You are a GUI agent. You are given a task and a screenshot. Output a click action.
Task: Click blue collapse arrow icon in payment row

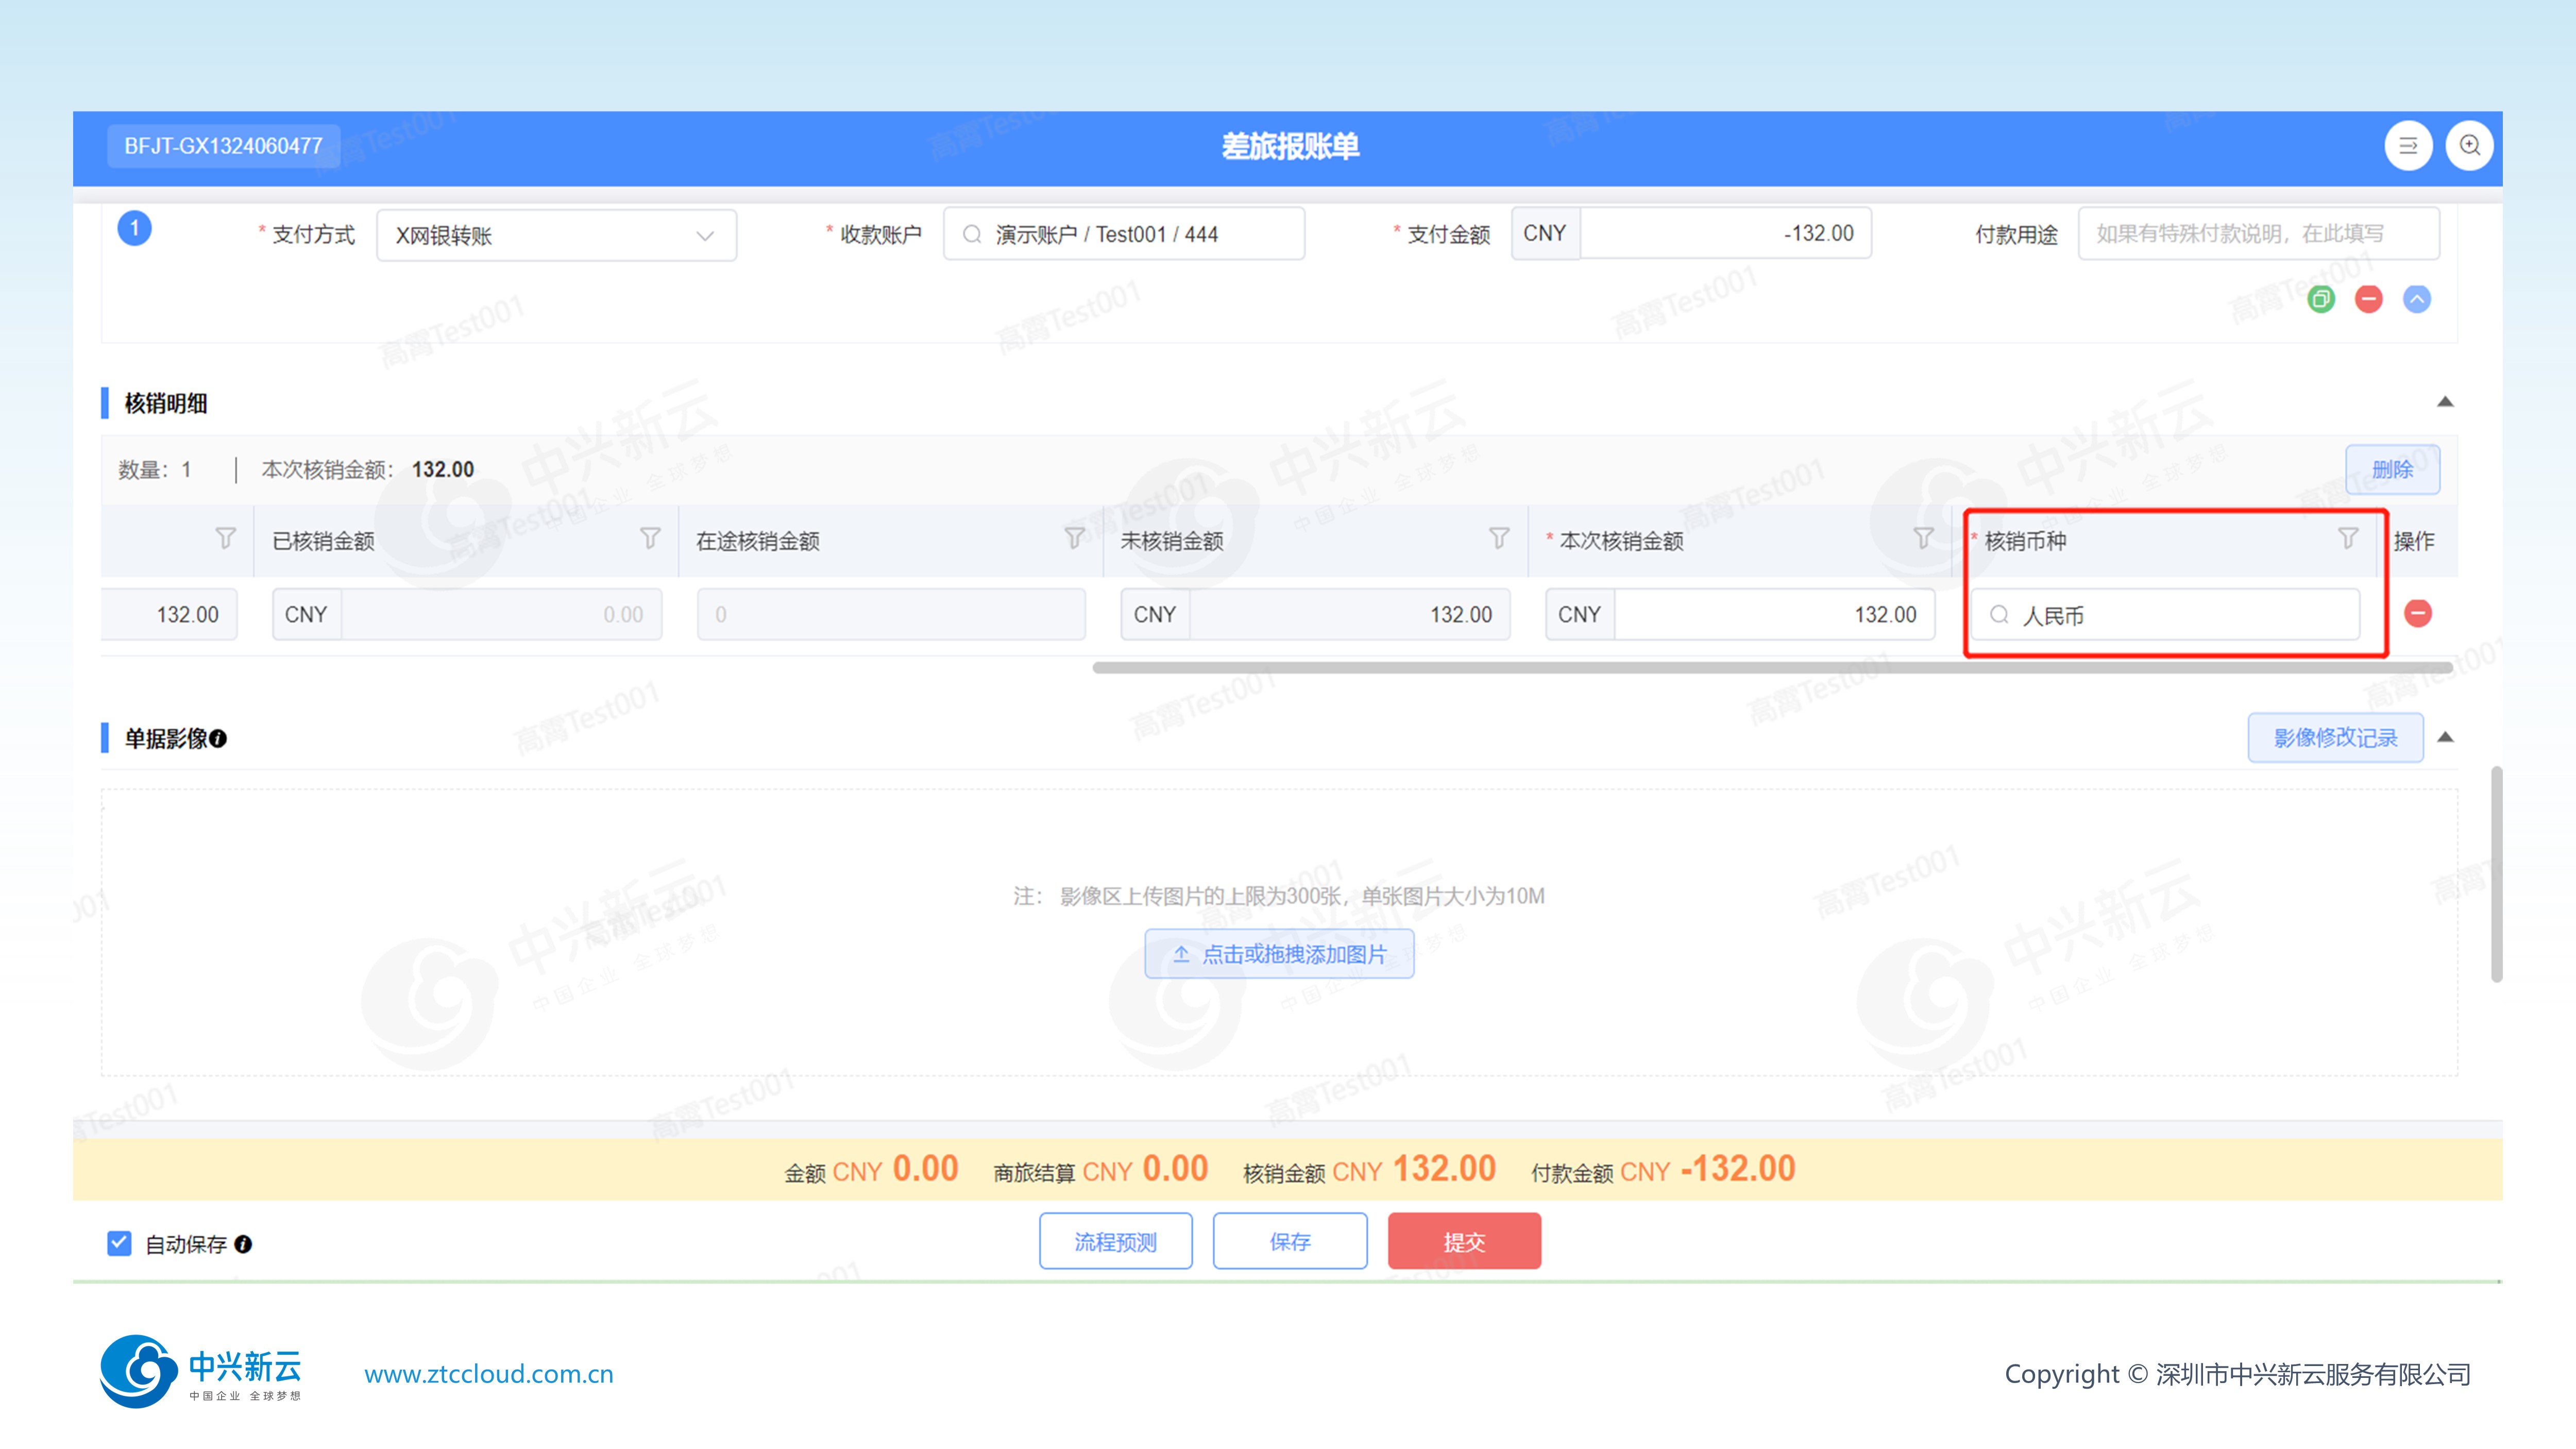[2416, 299]
